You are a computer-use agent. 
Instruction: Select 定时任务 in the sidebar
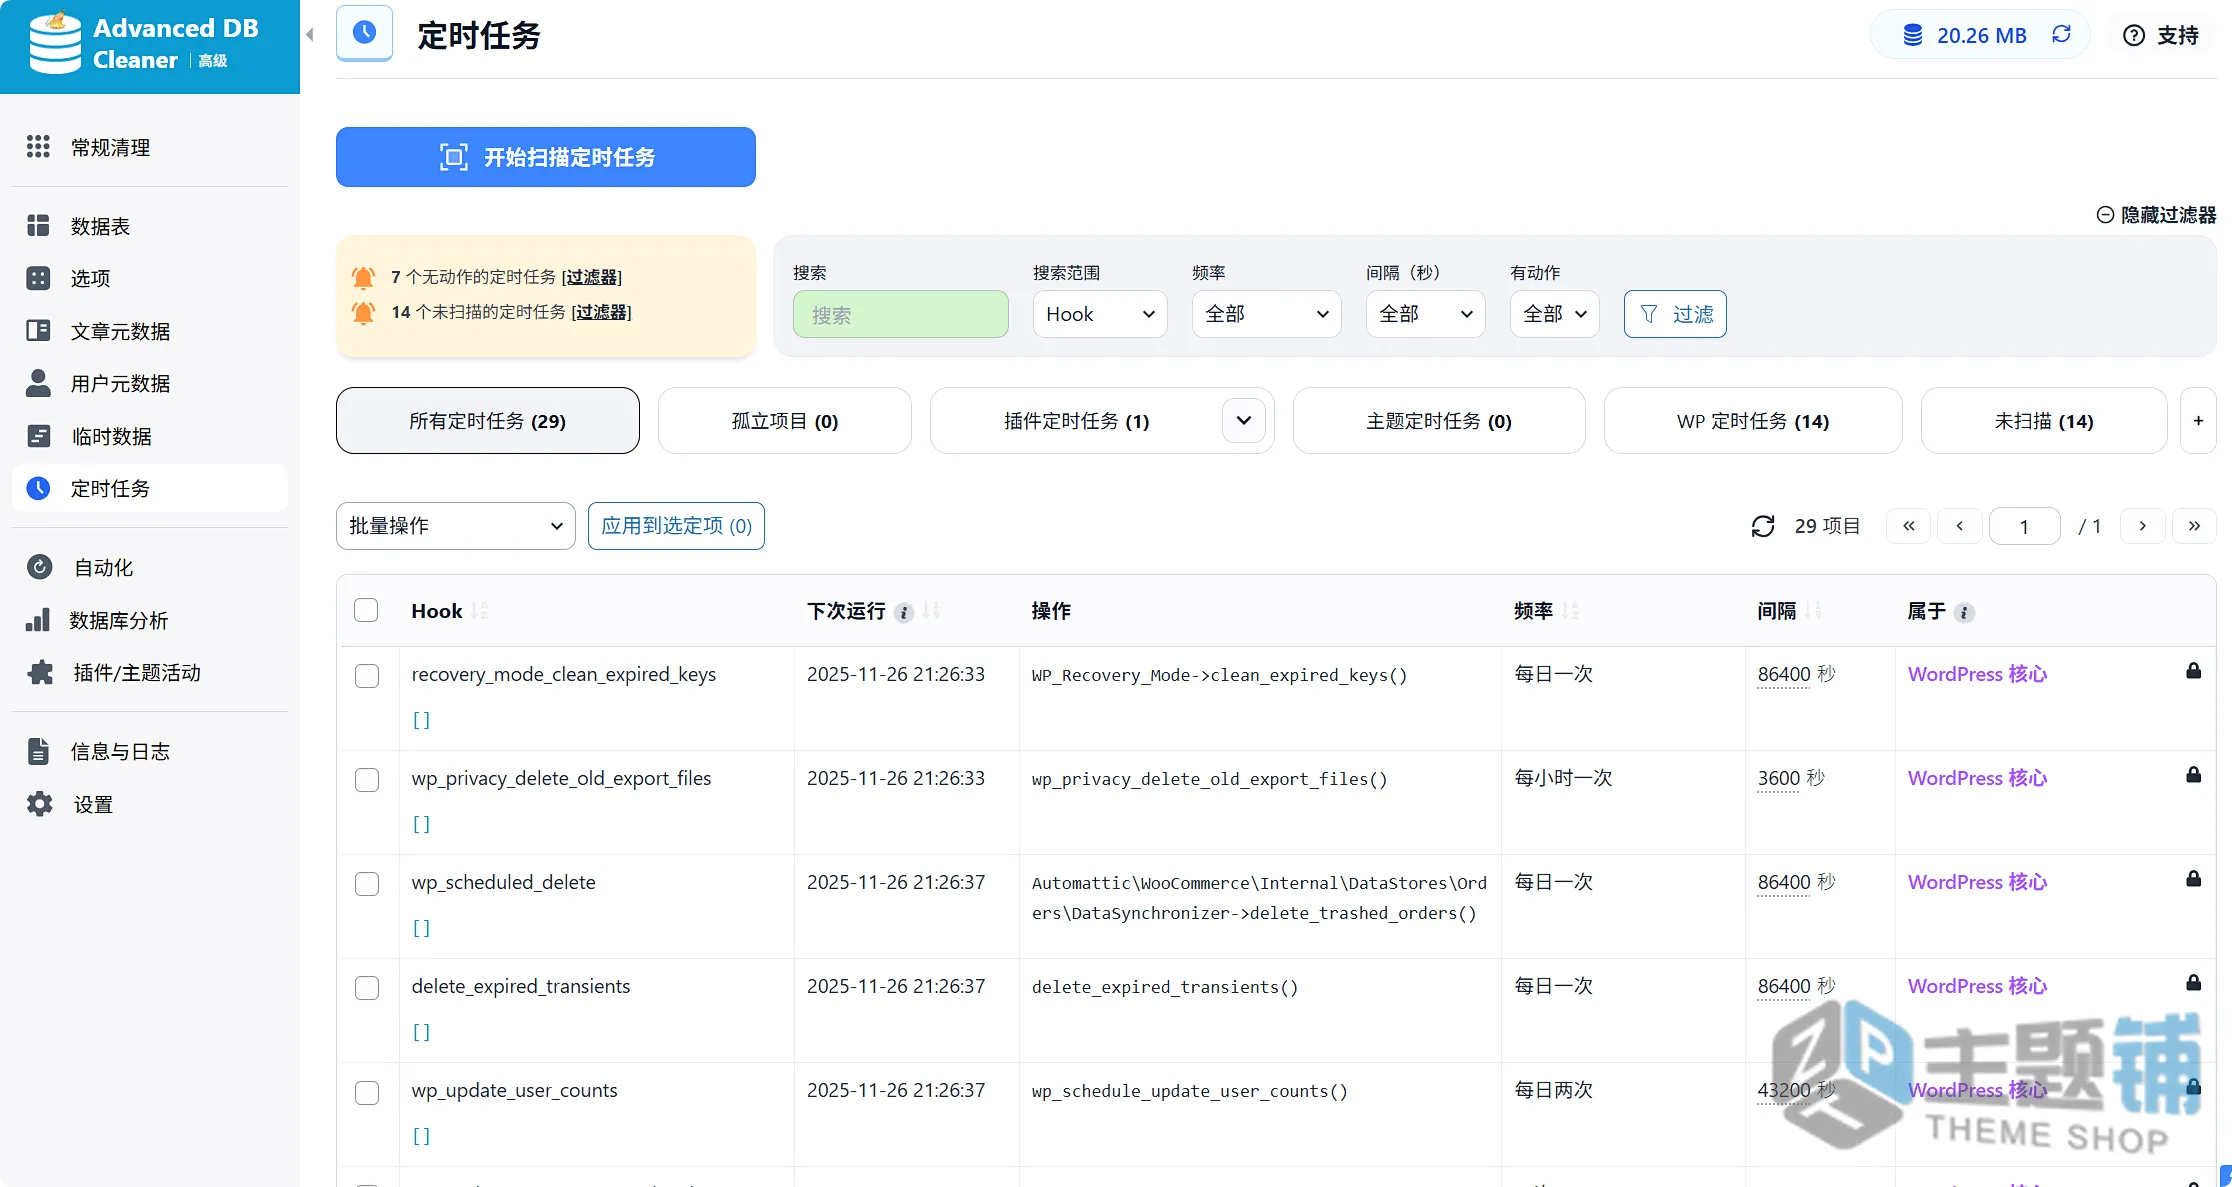[150, 488]
